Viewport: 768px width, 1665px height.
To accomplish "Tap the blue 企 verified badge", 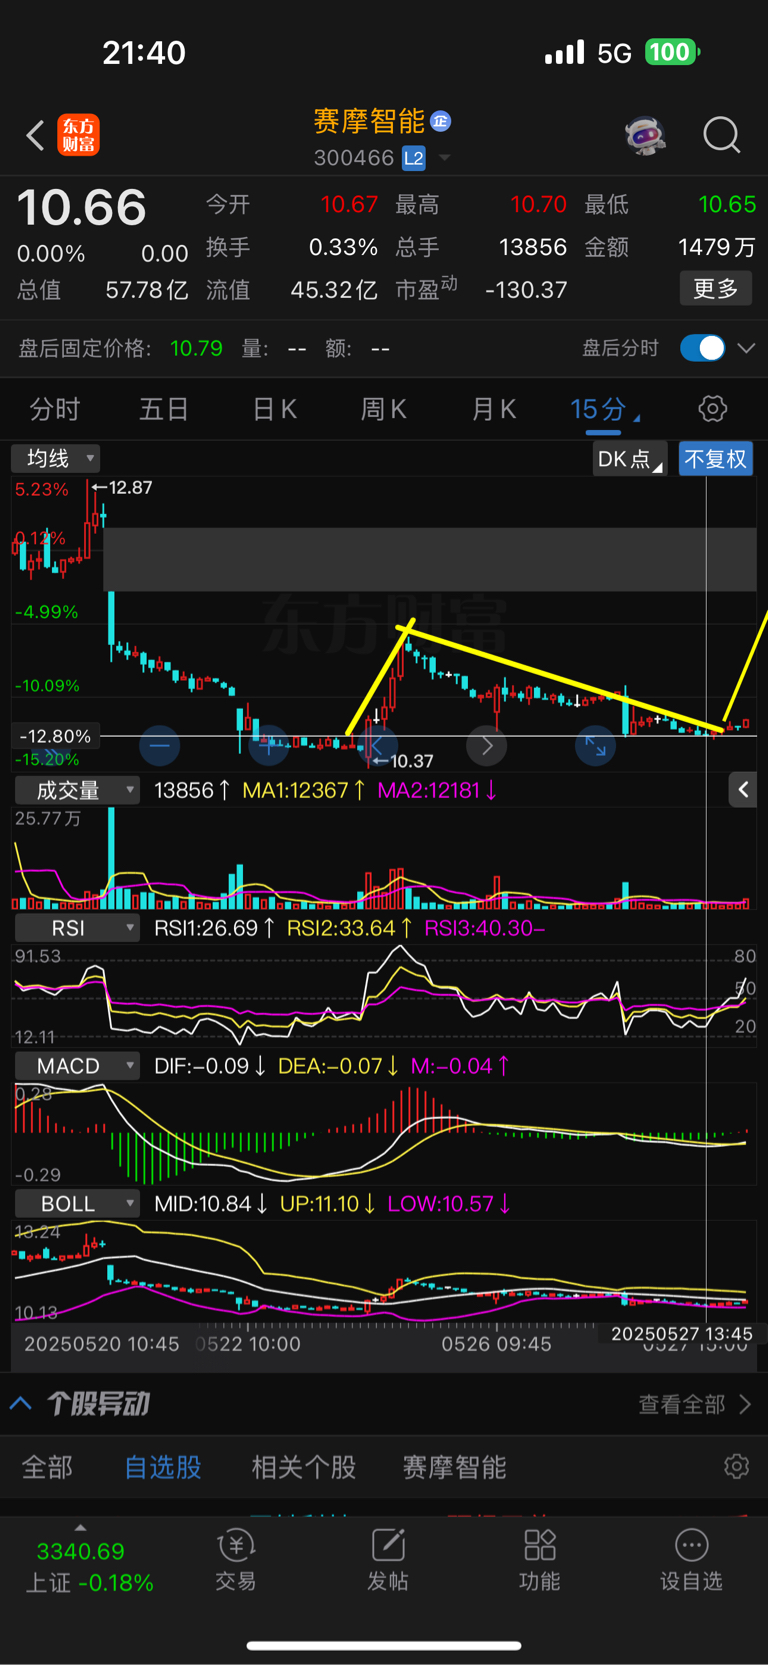I will coord(440,122).
